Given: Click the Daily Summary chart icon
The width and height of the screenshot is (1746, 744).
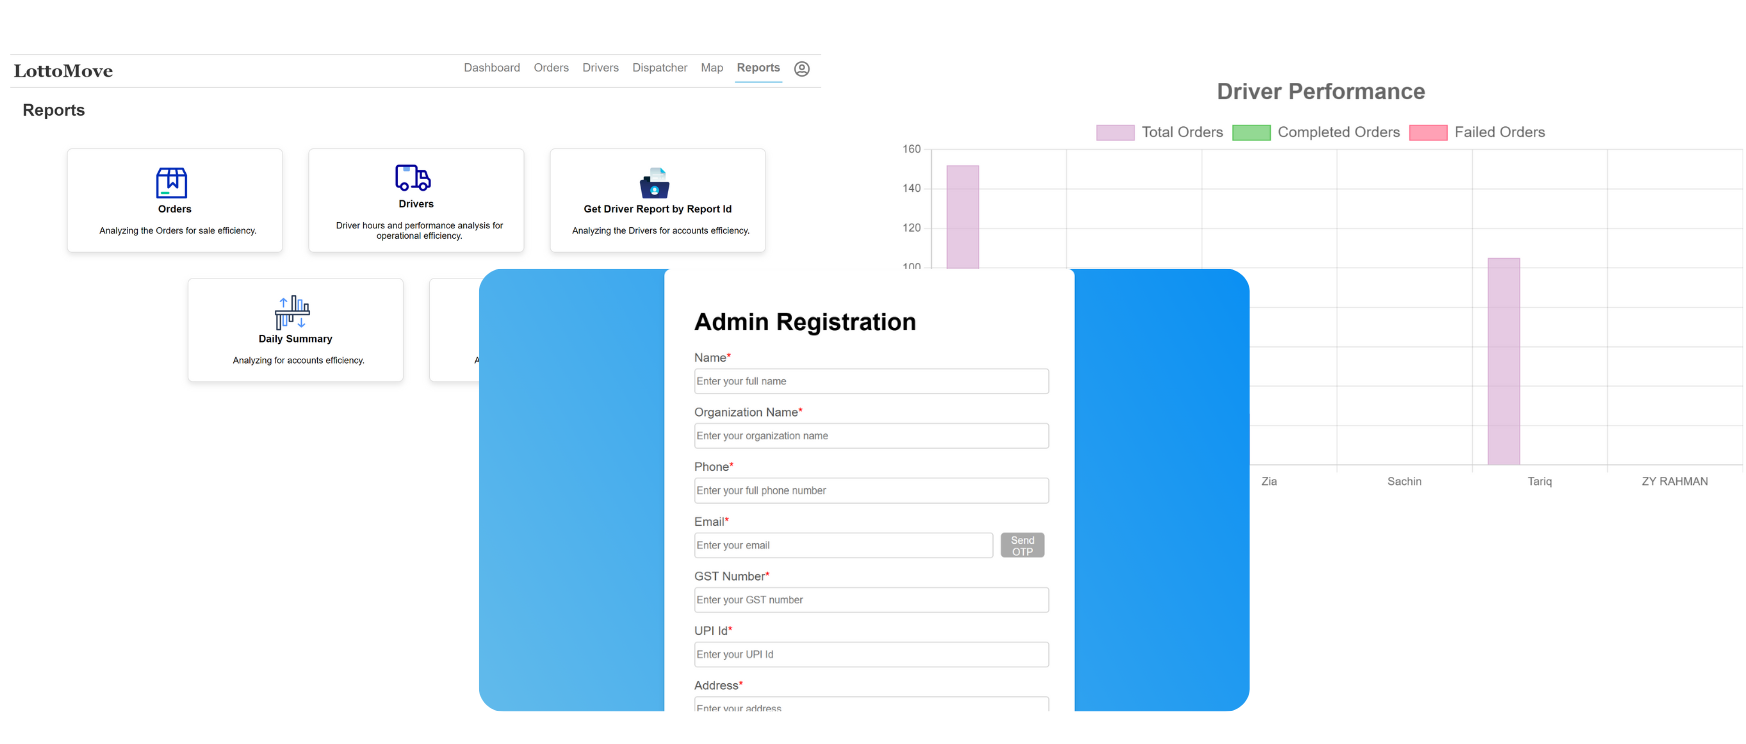Looking at the screenshot, I should [x=293, y=313].
